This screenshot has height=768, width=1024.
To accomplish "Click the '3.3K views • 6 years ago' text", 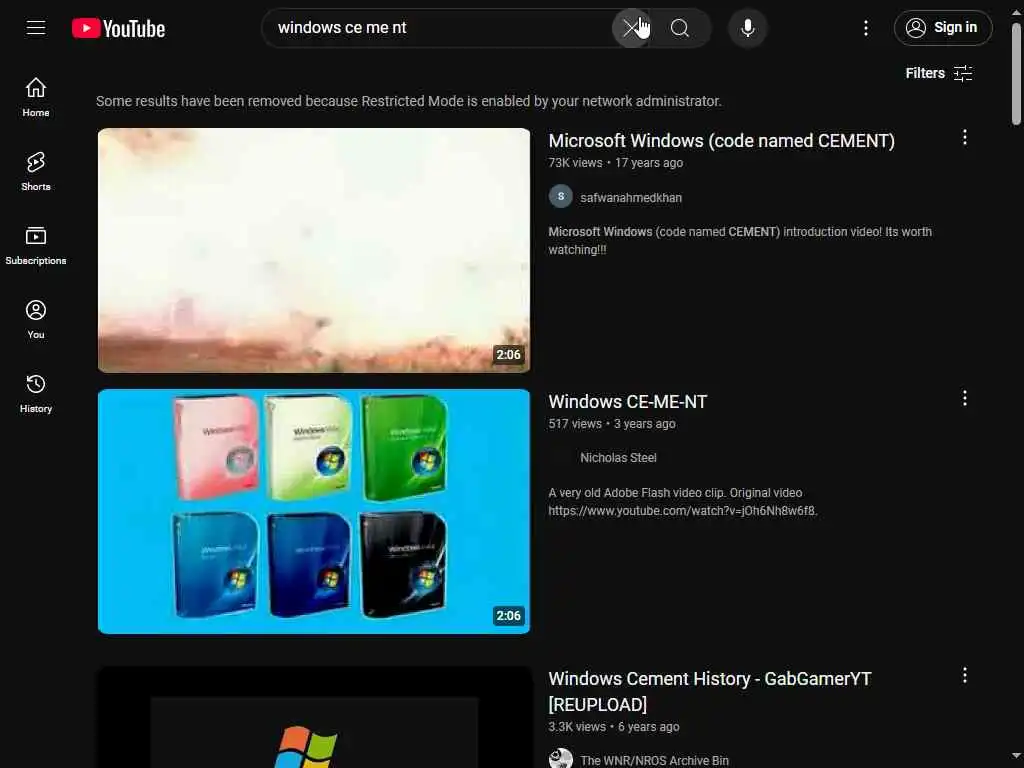I will click(x=614, y=727).
